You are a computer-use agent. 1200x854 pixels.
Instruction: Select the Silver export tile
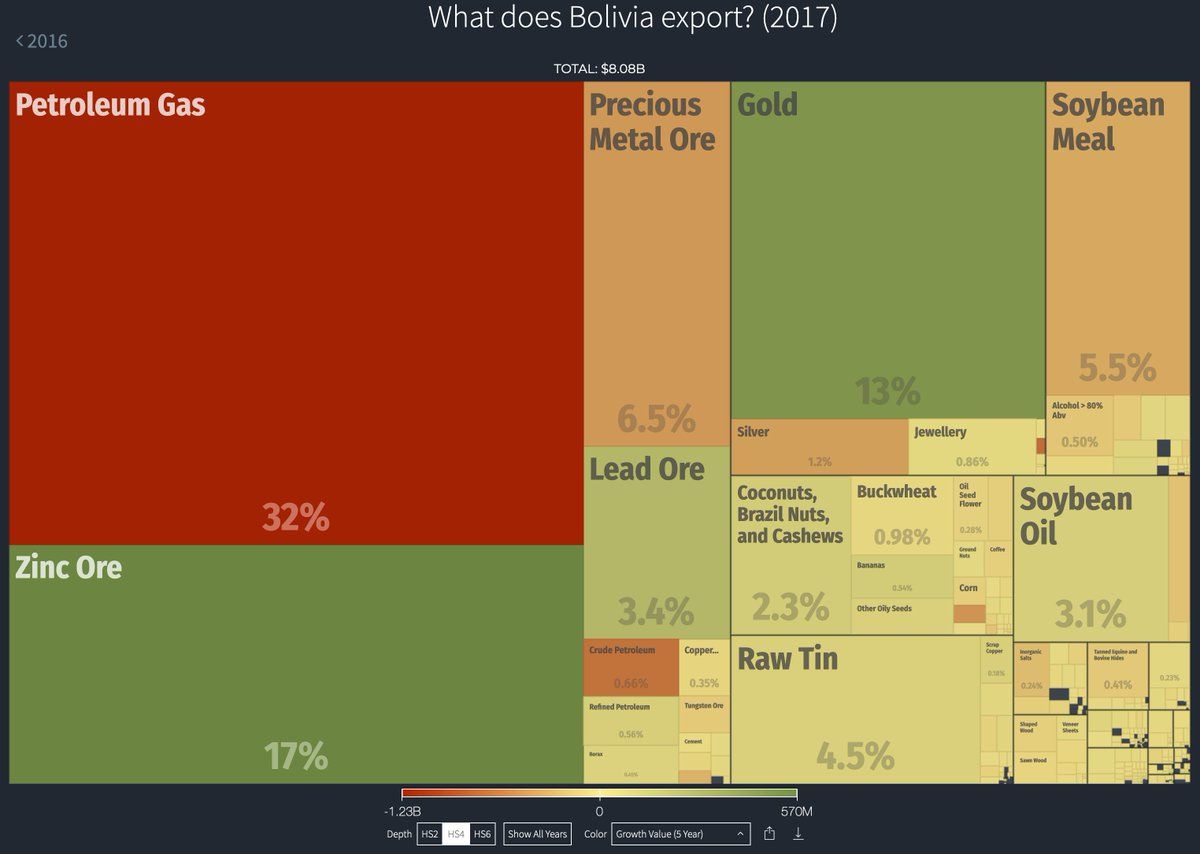pyautogui.click(x=819, y=446)
